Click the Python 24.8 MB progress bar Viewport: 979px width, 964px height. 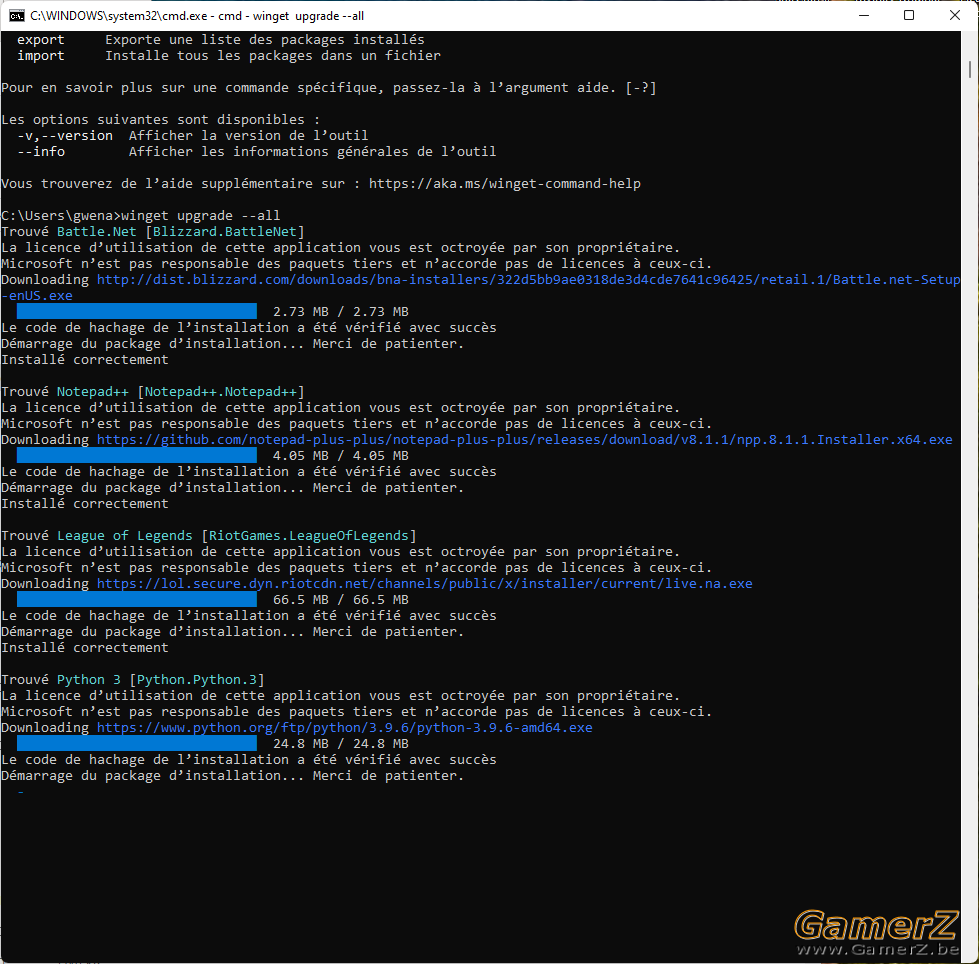pyautogui.click(x=137, y=744)
